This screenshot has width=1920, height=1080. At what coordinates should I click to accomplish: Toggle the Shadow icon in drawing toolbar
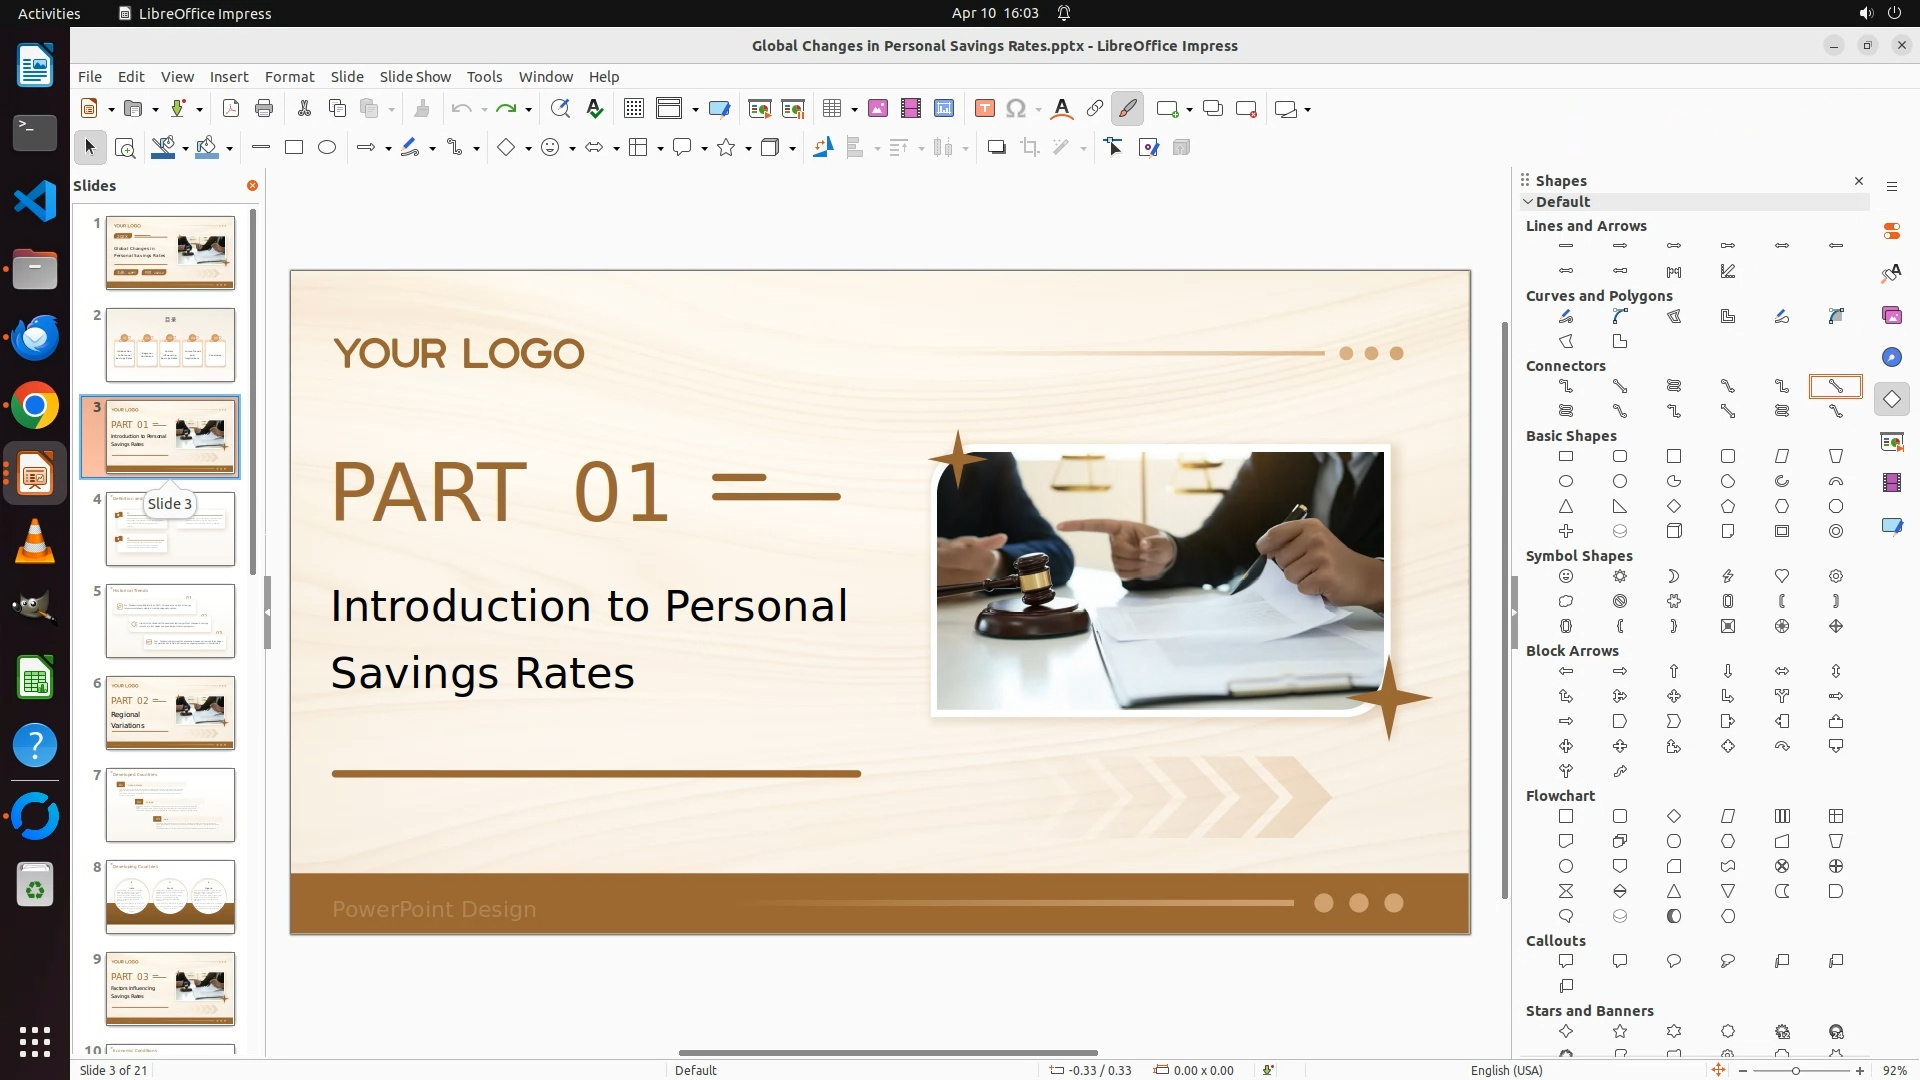(x=996, y=148)
